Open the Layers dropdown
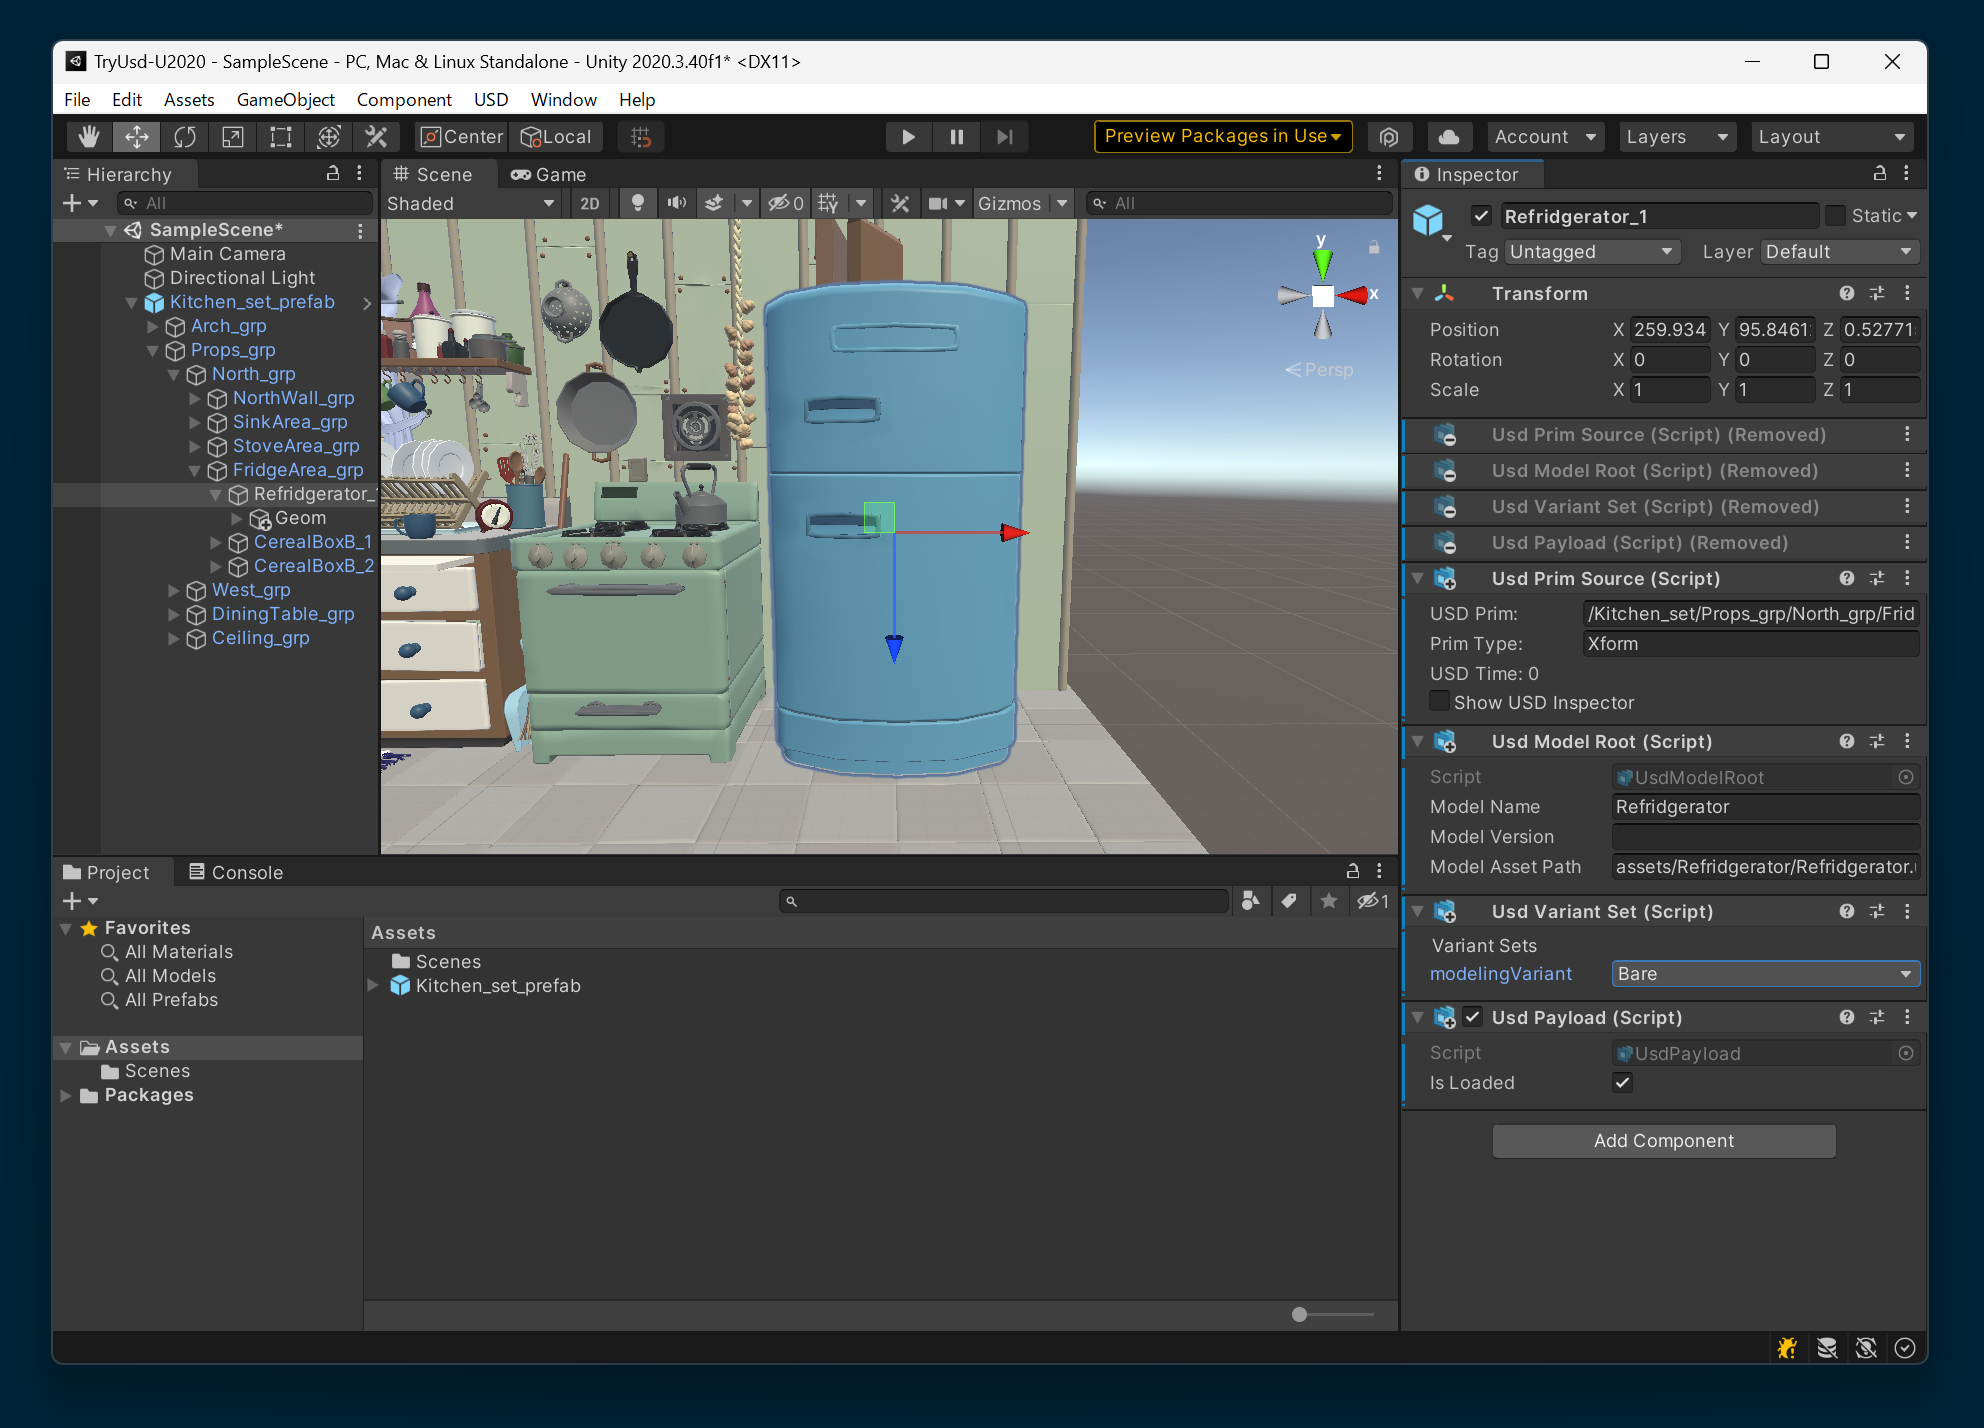The height and width of the screenshot is (1428, 1984). pyautogui.click(x=1676, y=137)
